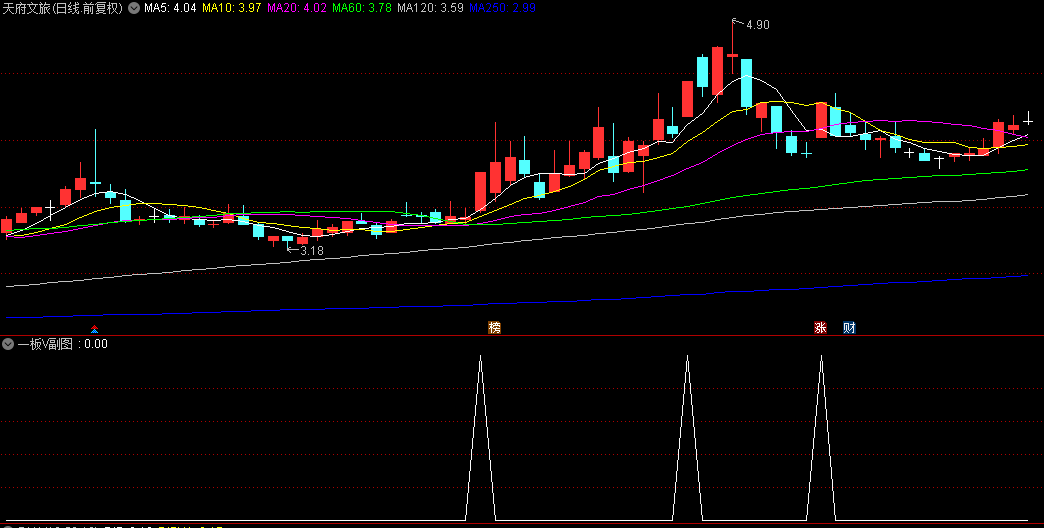Select the magenta MA20: 4.02 label
1044x528 pixels.
296,8
